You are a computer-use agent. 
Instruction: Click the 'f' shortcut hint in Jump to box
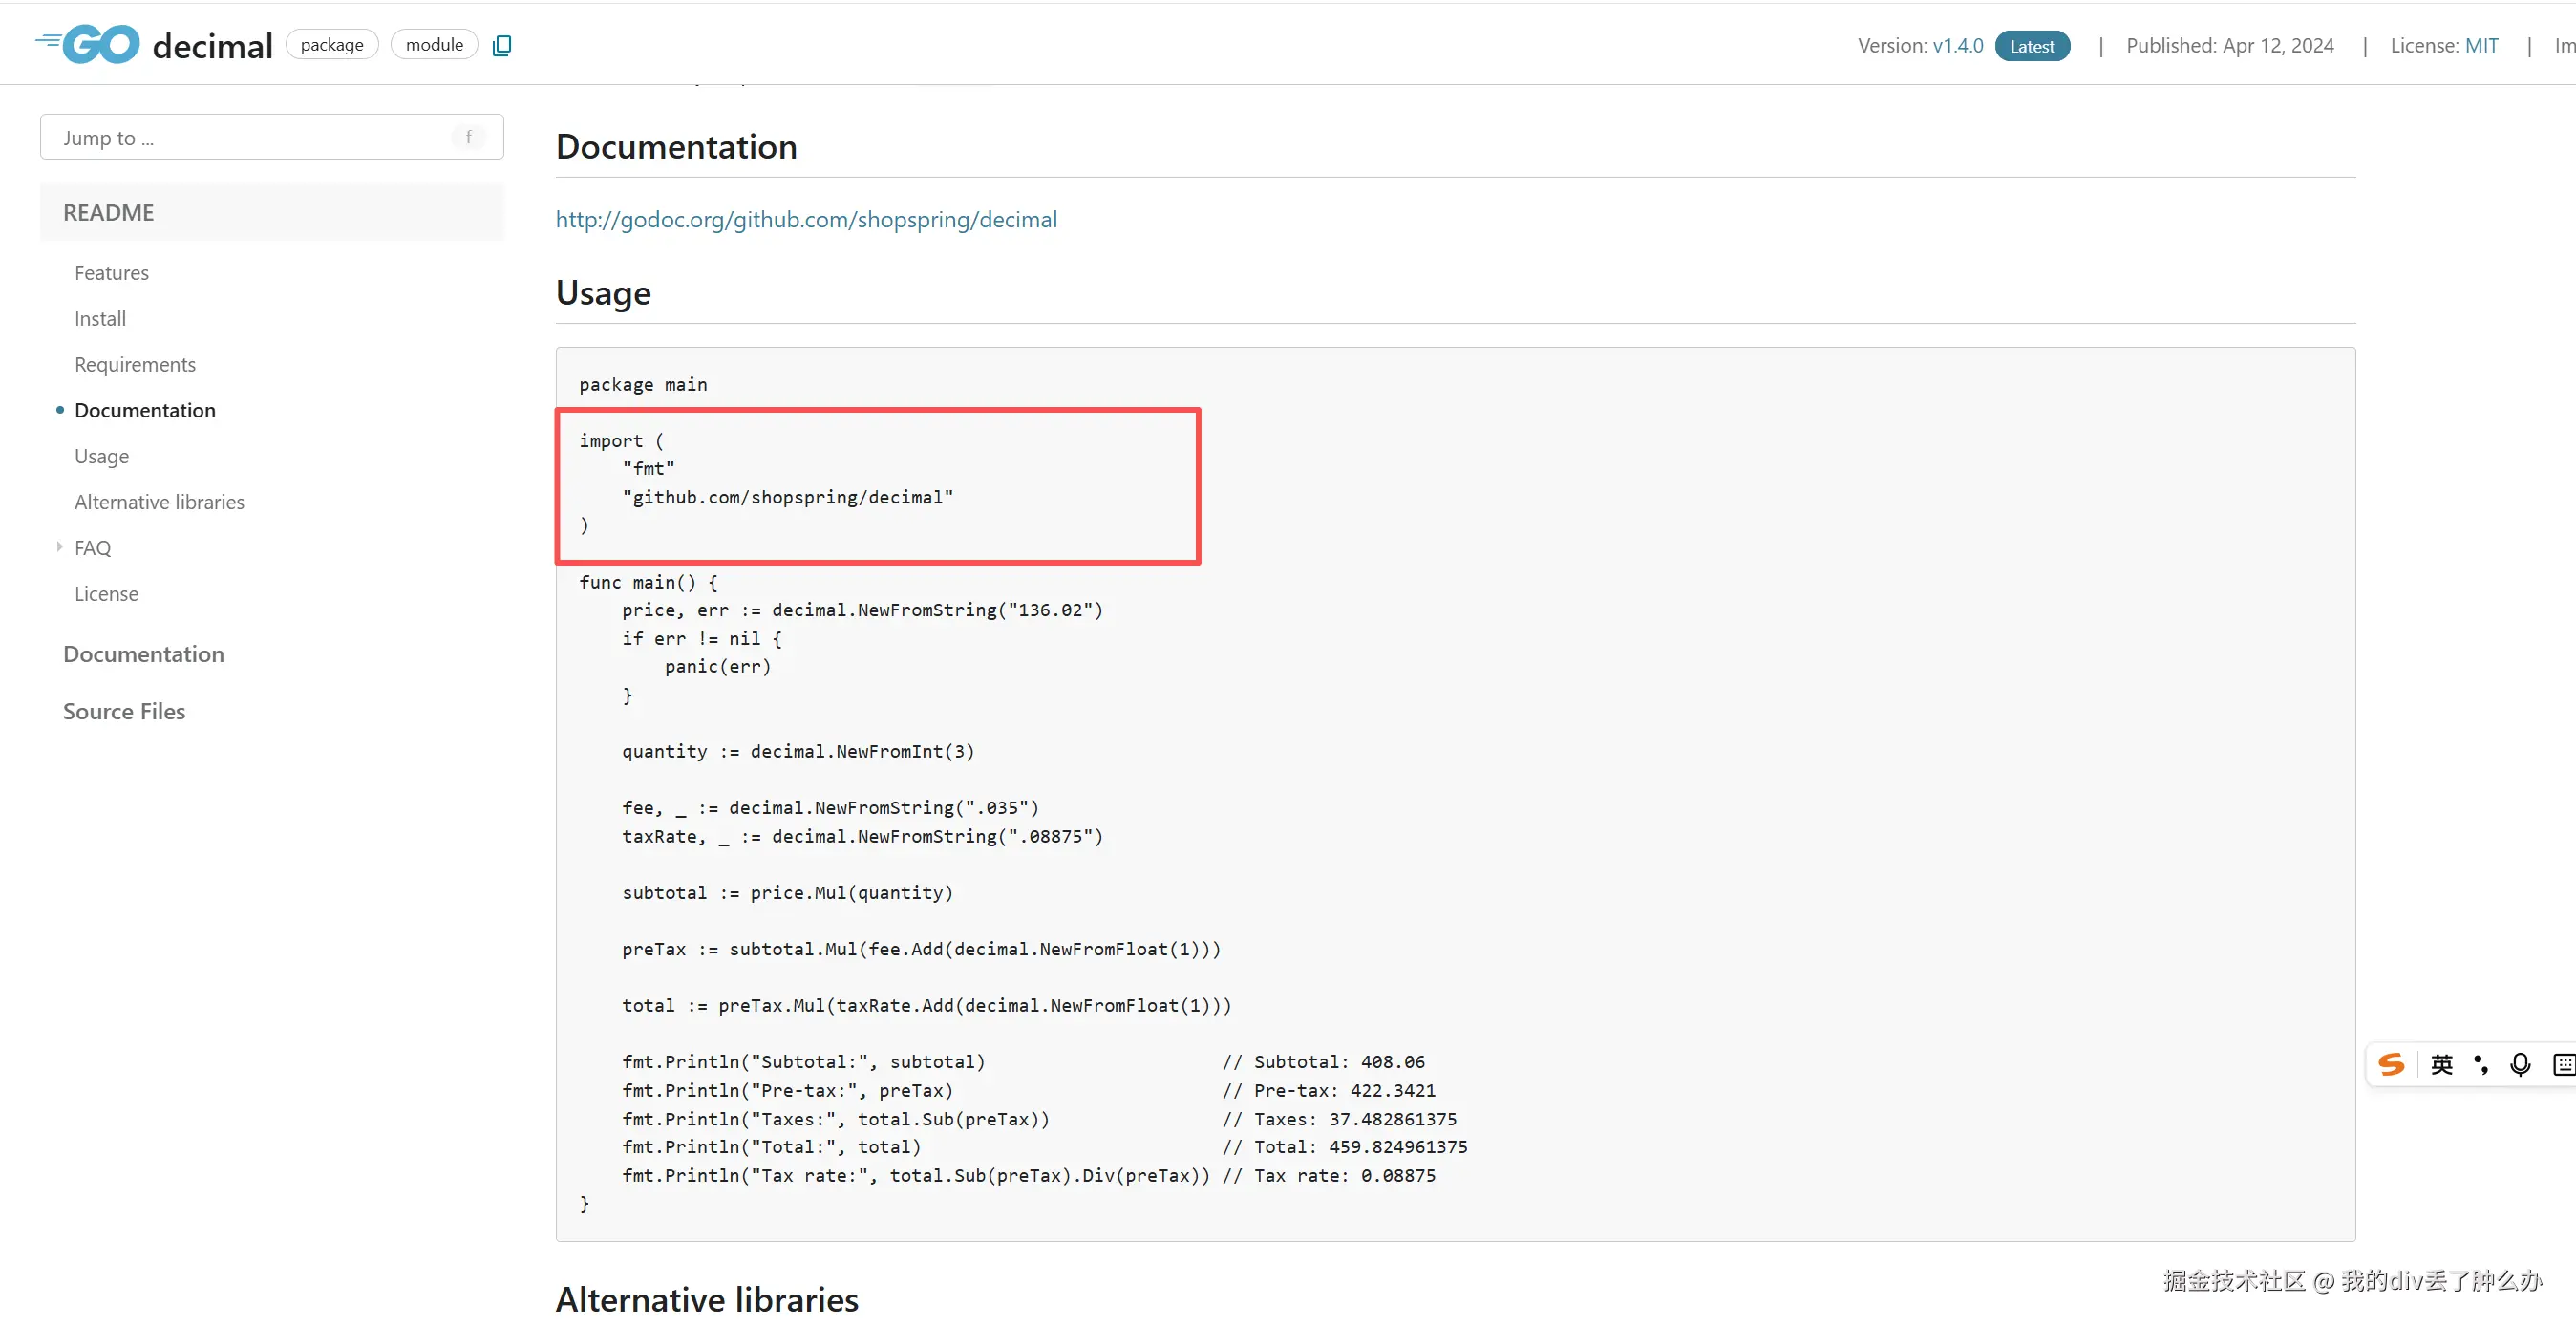click(x=468, y=137)
